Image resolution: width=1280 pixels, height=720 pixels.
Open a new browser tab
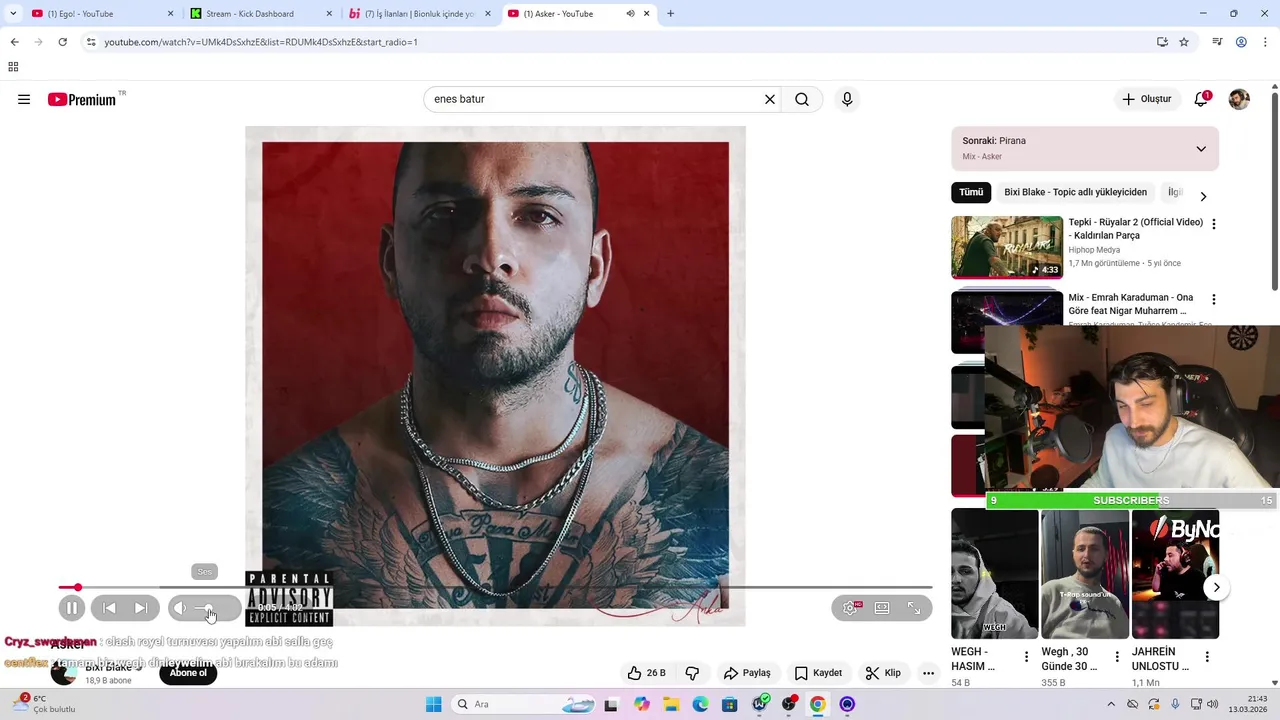pos(670,14)
